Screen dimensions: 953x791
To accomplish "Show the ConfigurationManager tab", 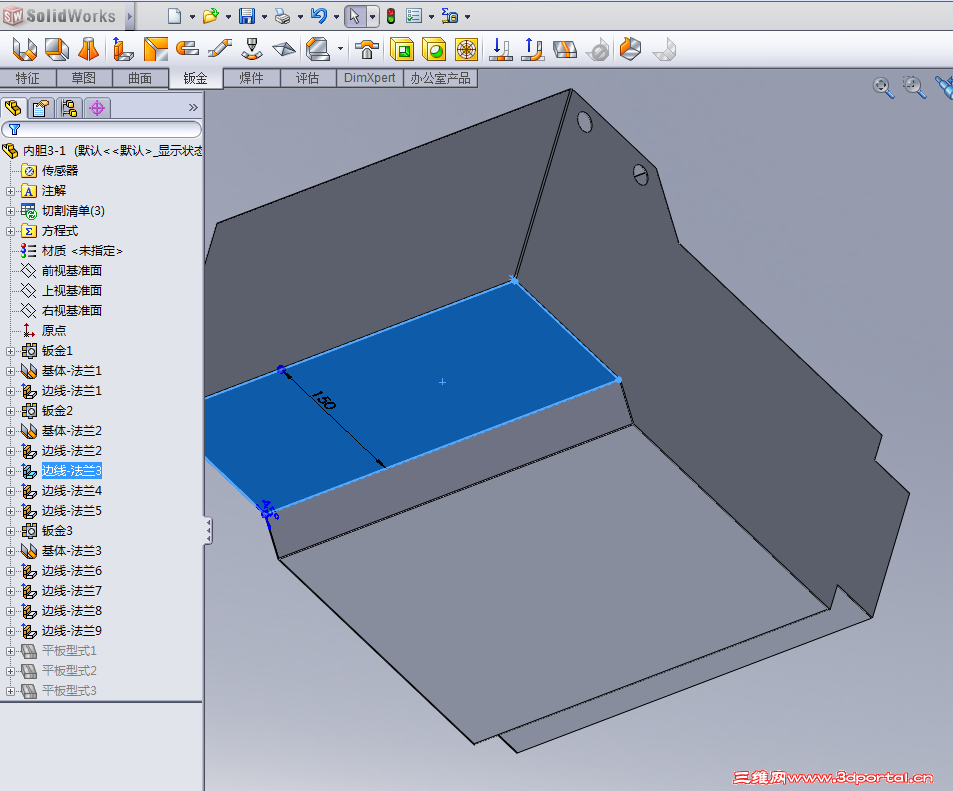I will [69, 108].
